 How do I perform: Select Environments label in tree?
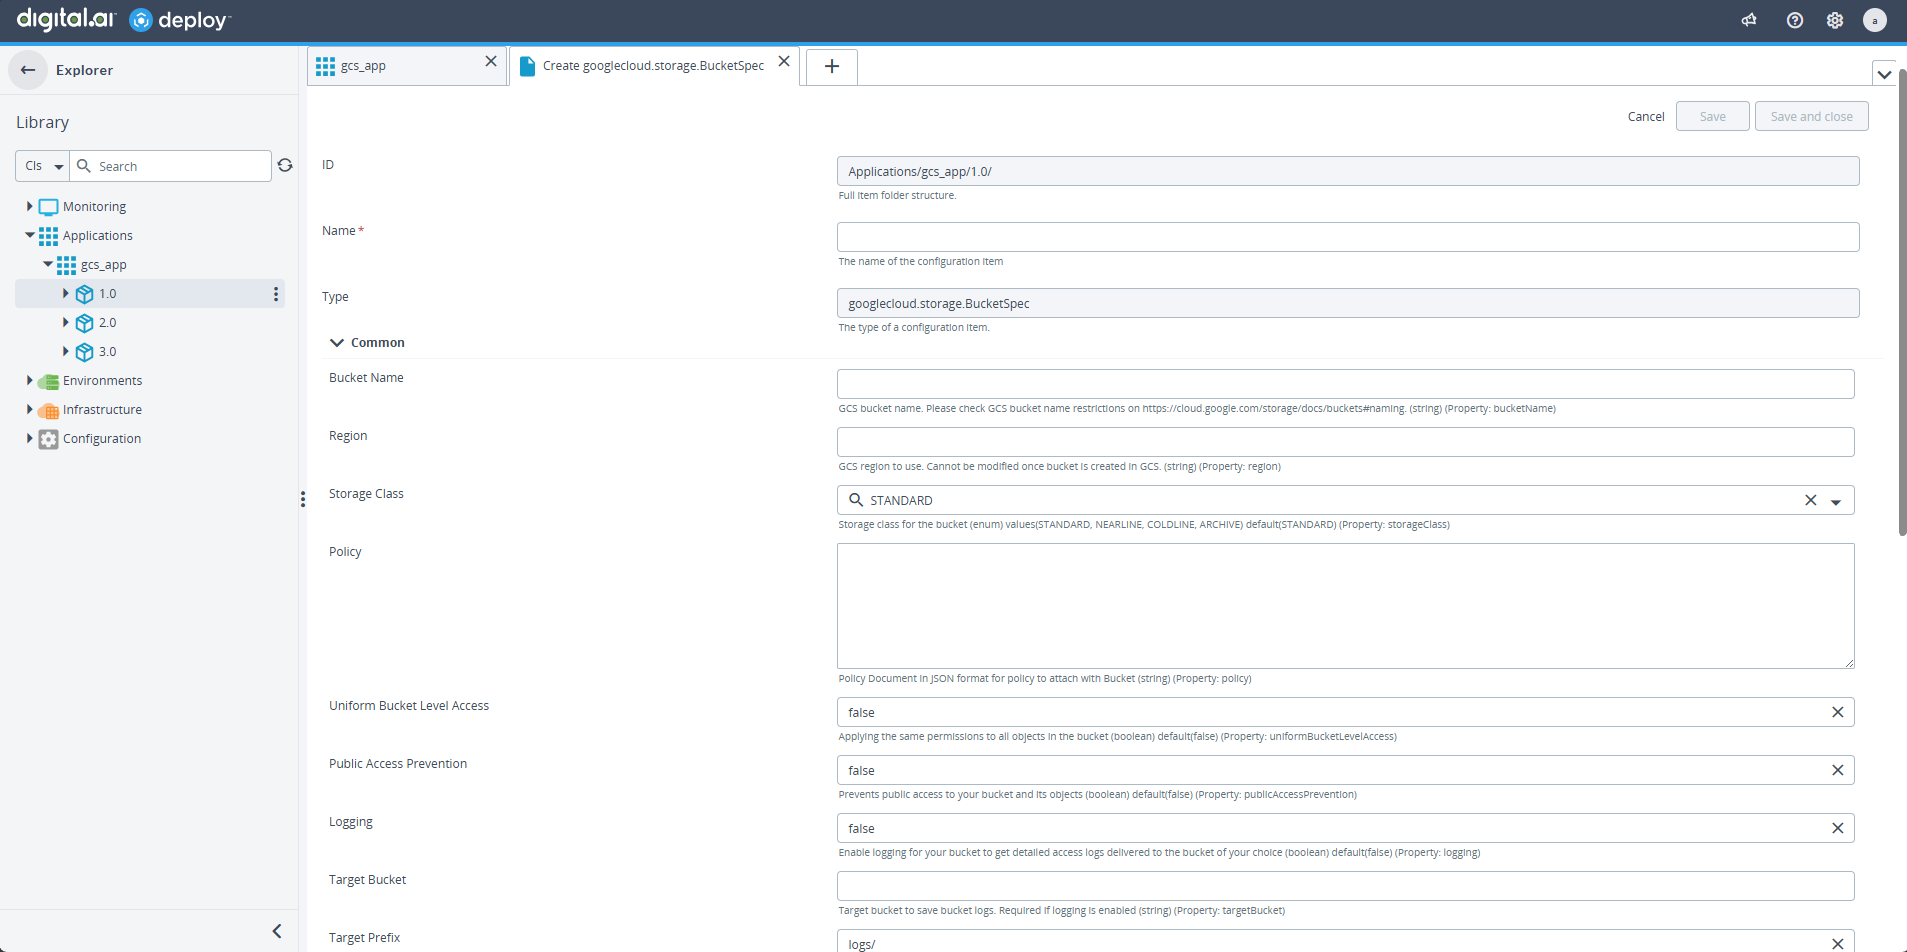(x=103, y=381)
